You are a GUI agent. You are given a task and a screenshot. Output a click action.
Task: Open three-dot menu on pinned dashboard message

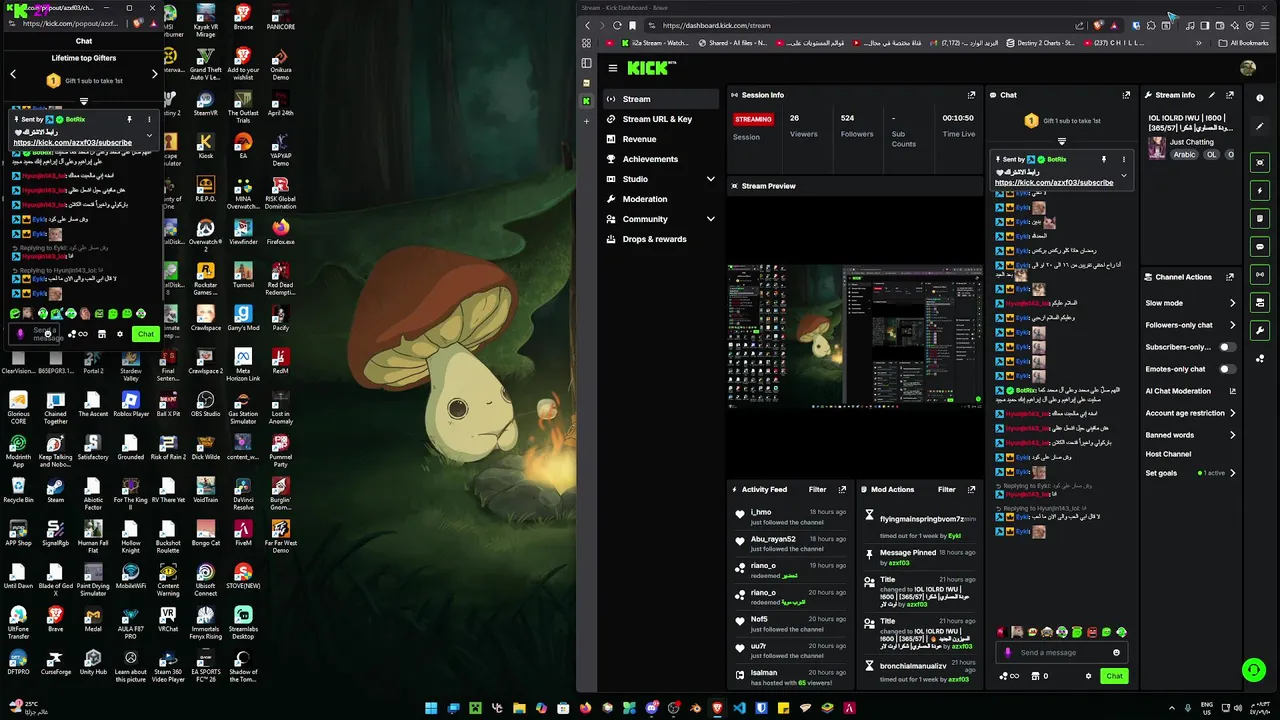pos(1123,159)
